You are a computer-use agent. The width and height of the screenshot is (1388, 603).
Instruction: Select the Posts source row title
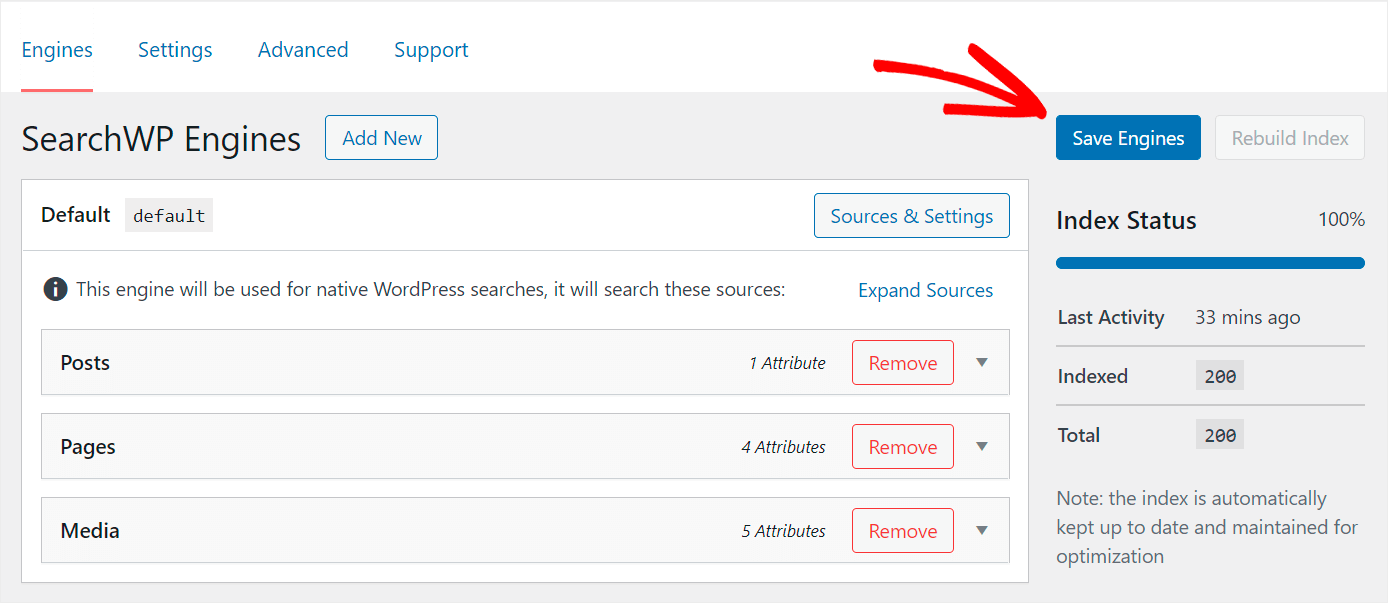[85, 363]
